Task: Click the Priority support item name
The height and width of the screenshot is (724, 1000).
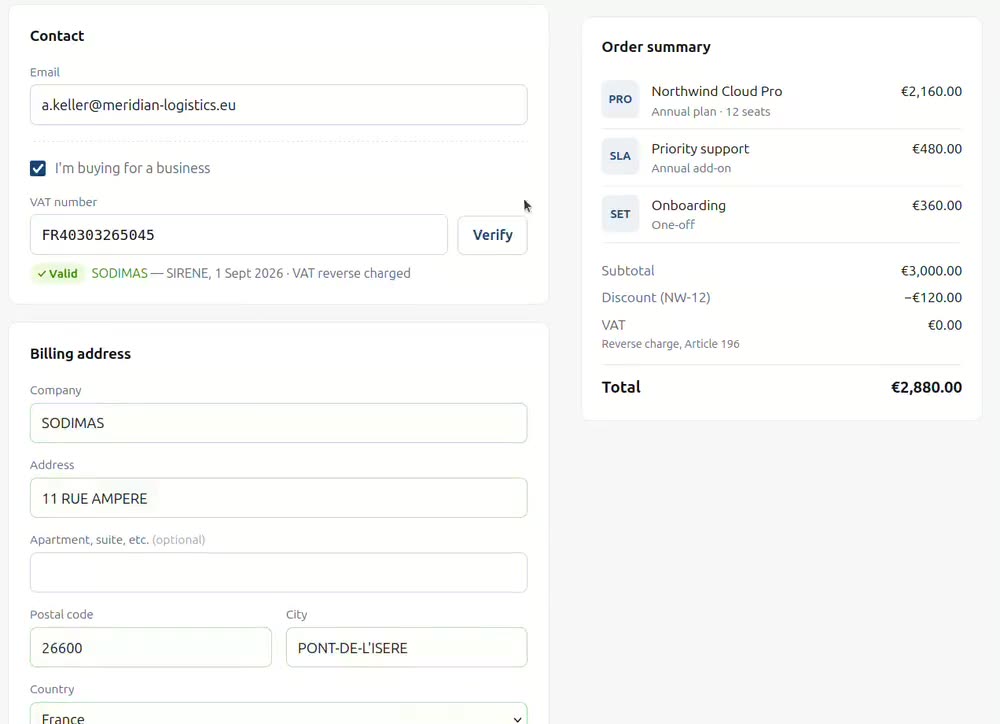Action: [700, 149]
